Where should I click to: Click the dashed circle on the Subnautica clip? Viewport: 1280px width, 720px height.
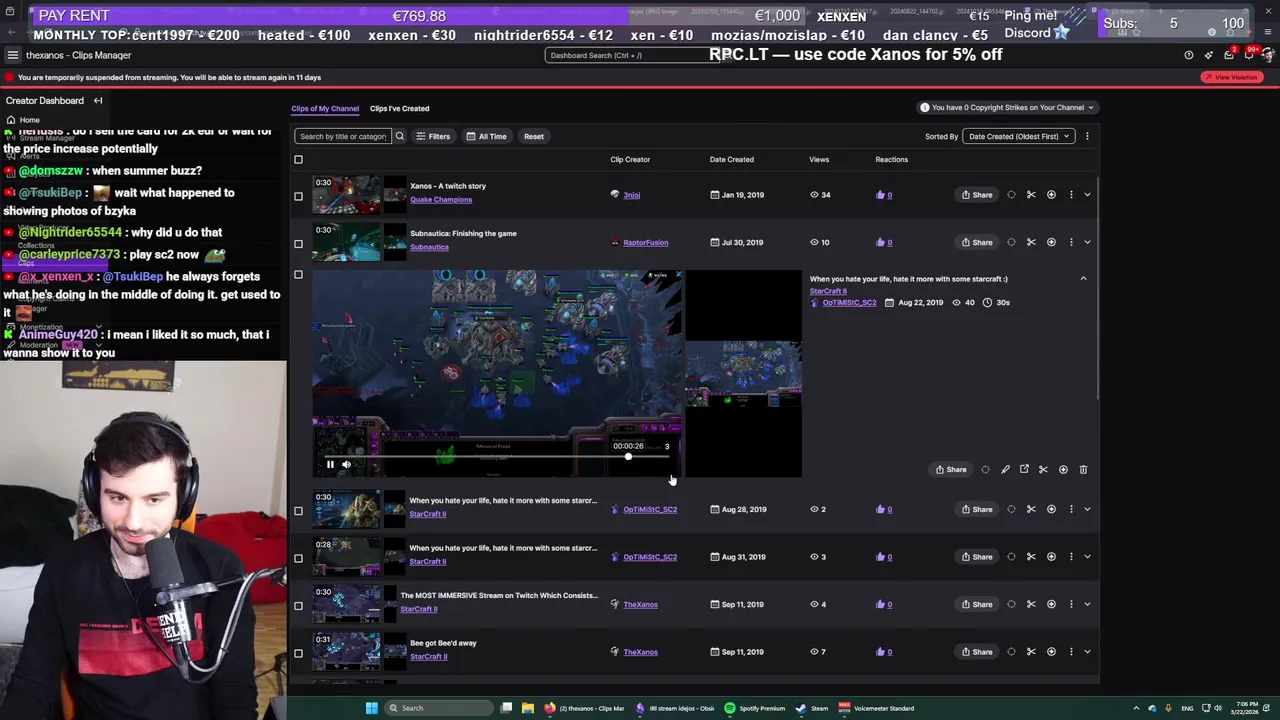pos(1011,242)
